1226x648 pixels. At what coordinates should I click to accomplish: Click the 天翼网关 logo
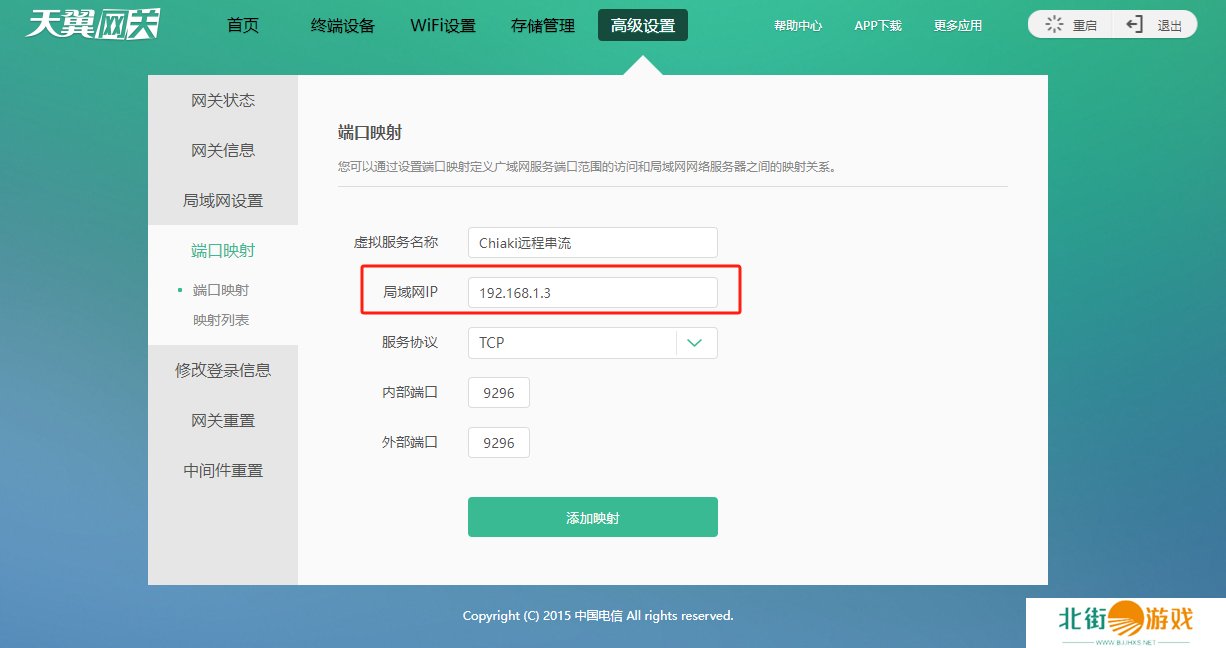coord(92,24)
